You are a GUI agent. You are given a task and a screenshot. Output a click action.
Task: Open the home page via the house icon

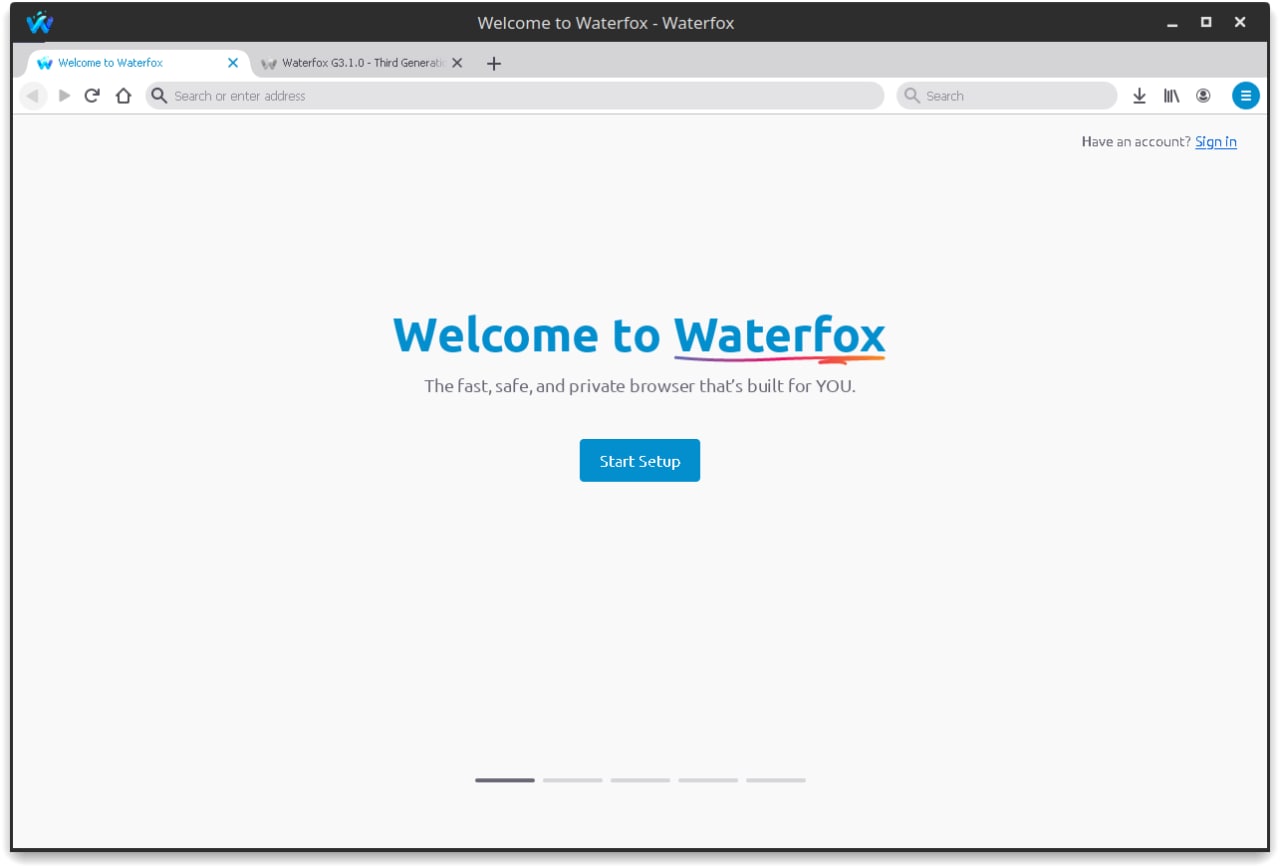[x=123, y=96]
